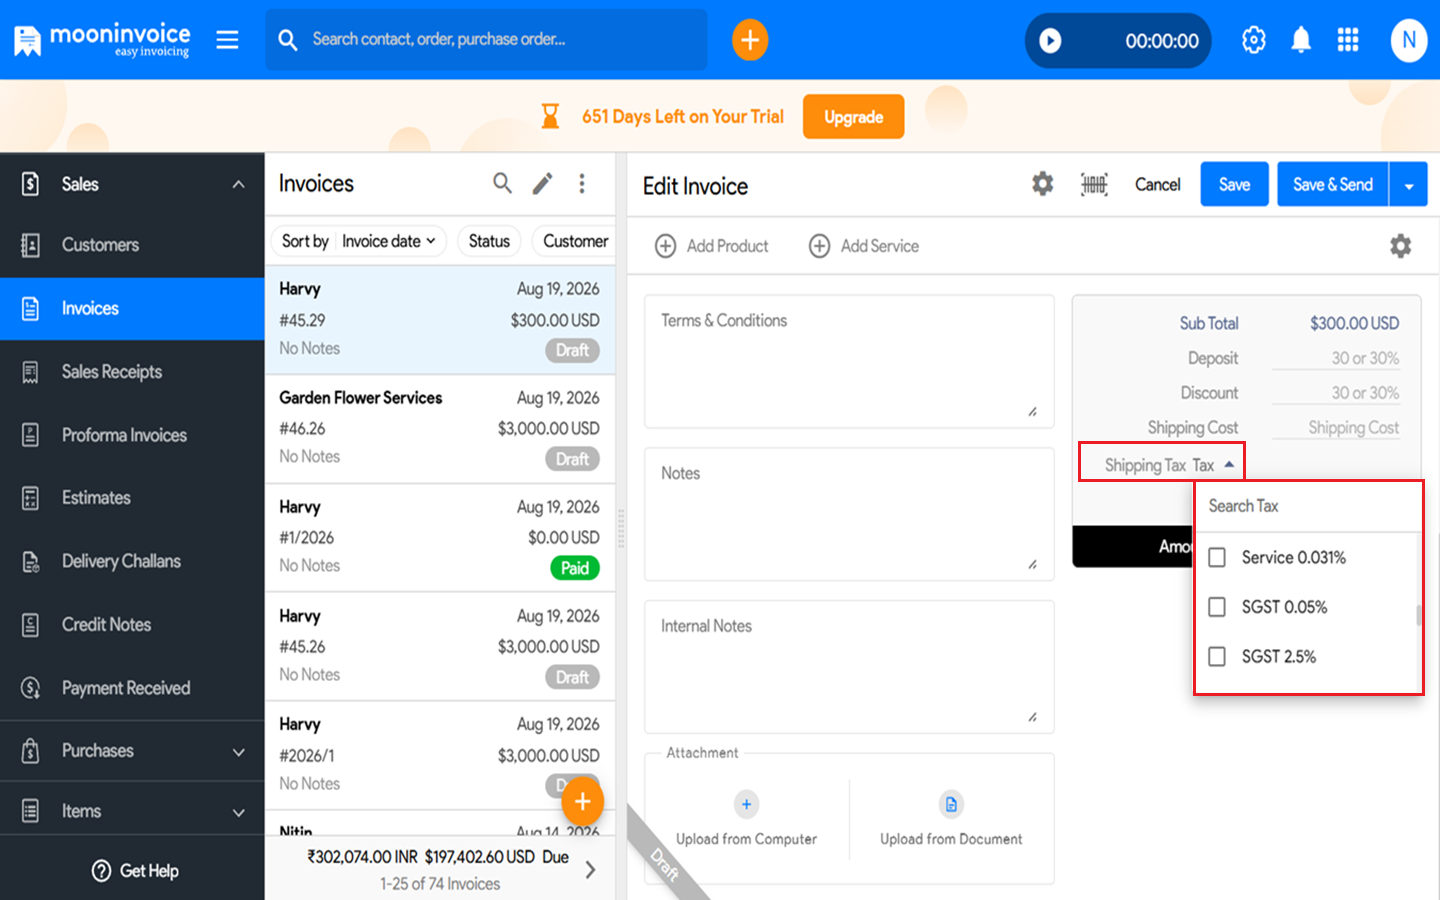Click the orange quick-create plus button in header
The width and height of the screenshot is (1440, 900).
[750, 40]
